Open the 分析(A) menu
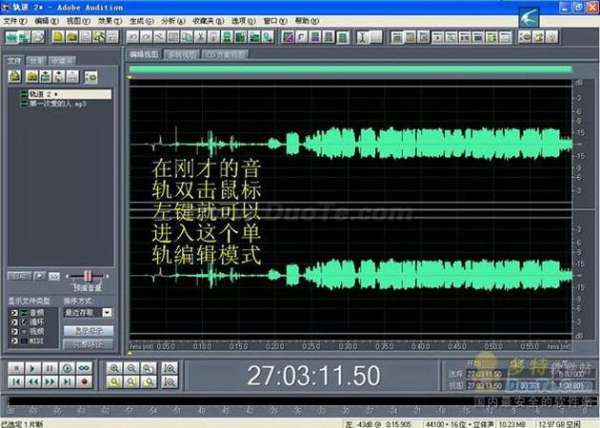This screenshot has width=600, height=428. [x=173, y=21]
